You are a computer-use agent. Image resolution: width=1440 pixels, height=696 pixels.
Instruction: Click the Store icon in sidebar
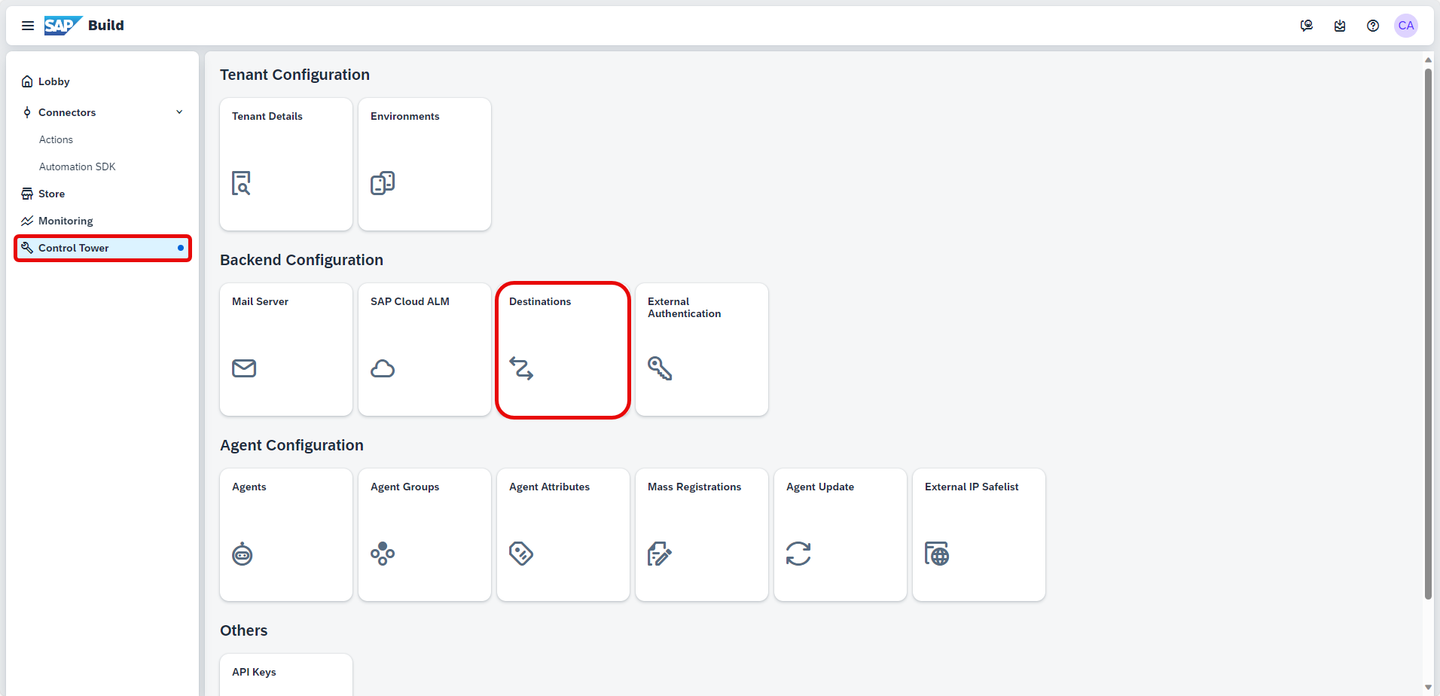(x=27, y=194)
